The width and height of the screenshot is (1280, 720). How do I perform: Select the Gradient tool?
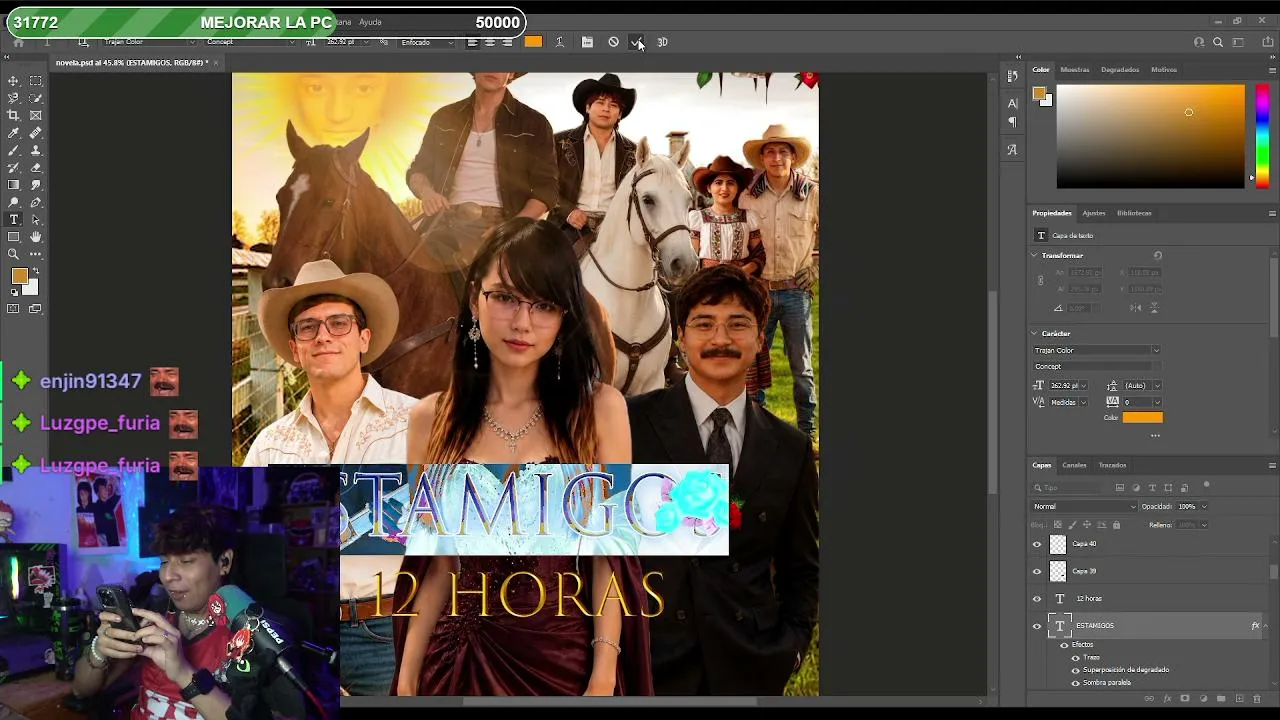13,185
